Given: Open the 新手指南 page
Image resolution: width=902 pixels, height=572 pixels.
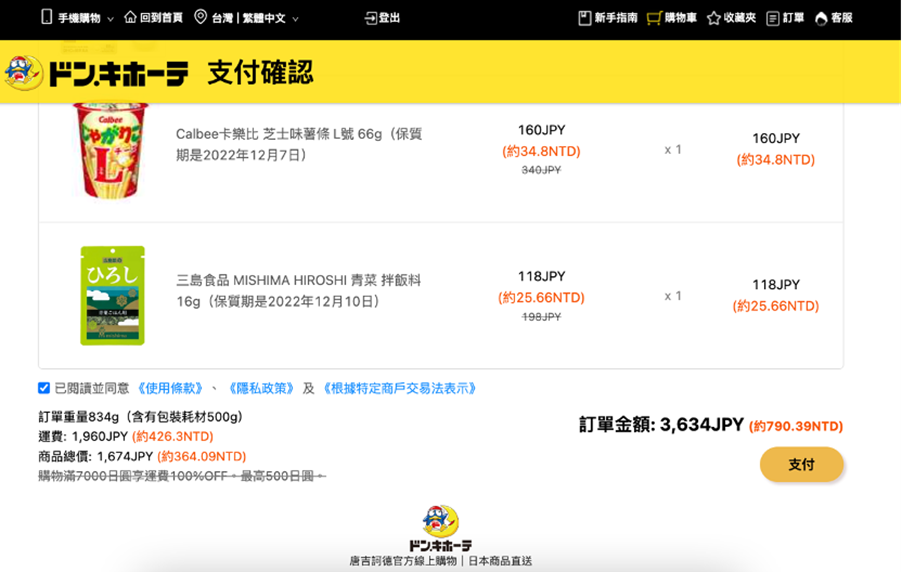Looking at the screenshot, I should coord(616,18).
